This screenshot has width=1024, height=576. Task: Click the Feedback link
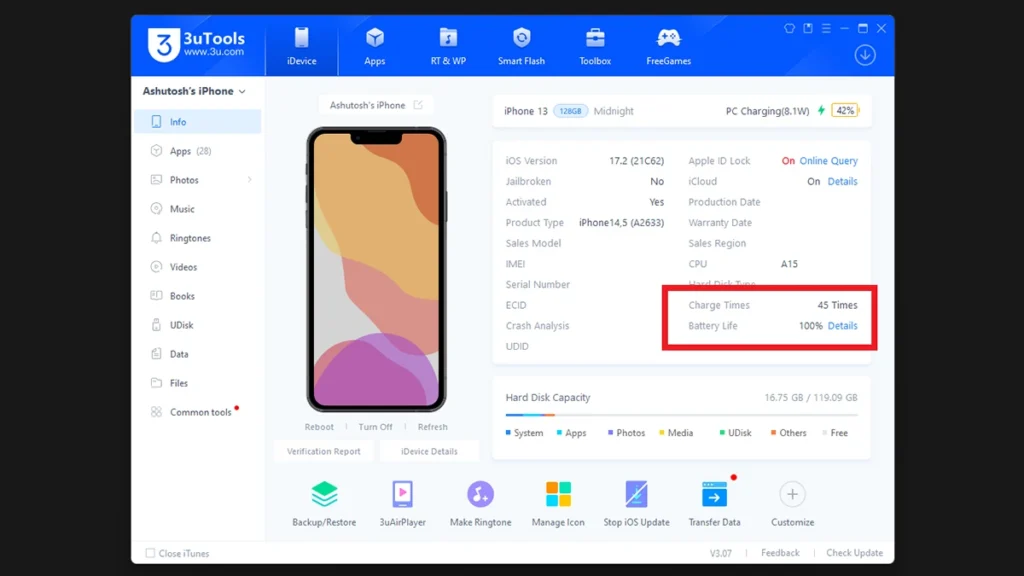pyautogui.click(x=780, y=553)
